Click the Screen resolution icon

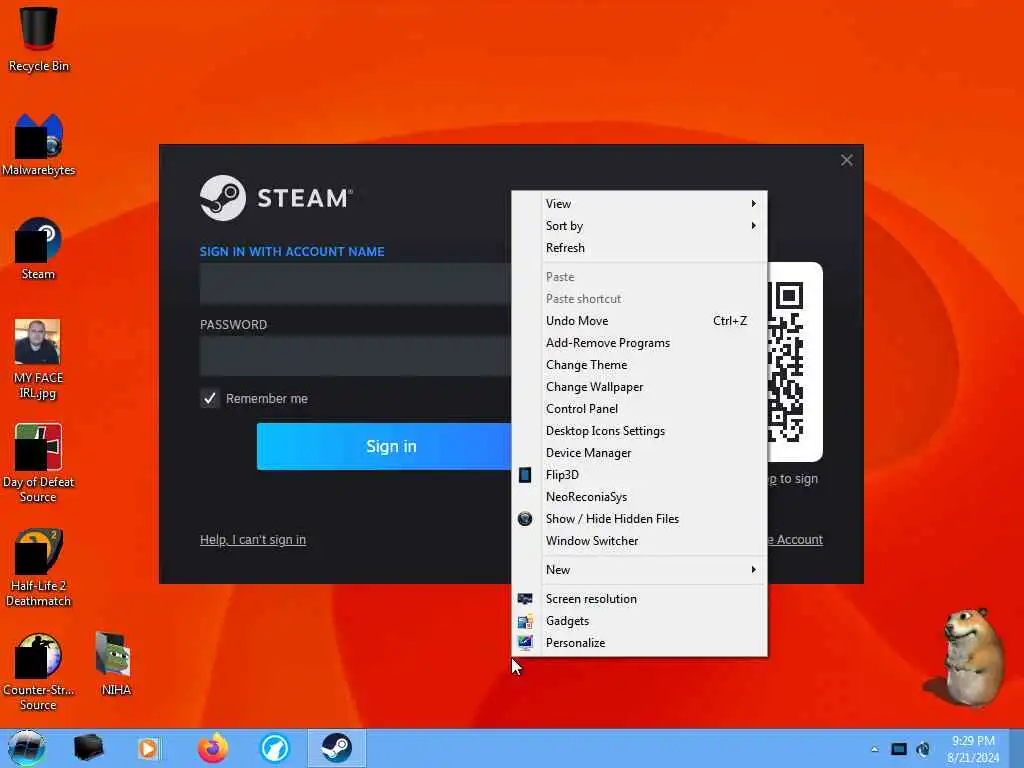click(x=525, y=599)
